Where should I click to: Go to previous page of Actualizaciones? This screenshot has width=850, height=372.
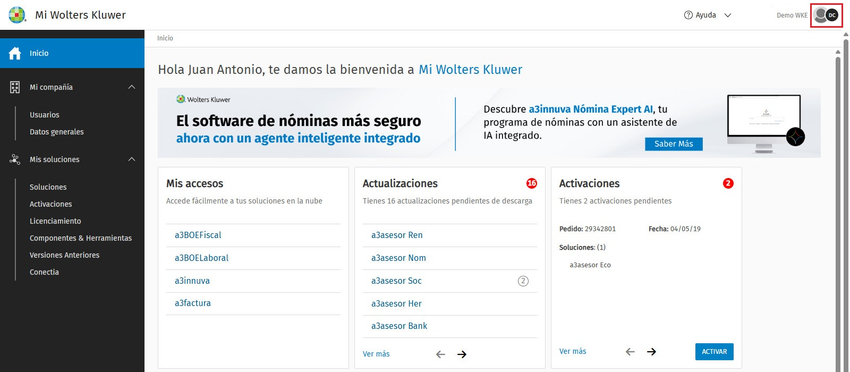(440, 354)
